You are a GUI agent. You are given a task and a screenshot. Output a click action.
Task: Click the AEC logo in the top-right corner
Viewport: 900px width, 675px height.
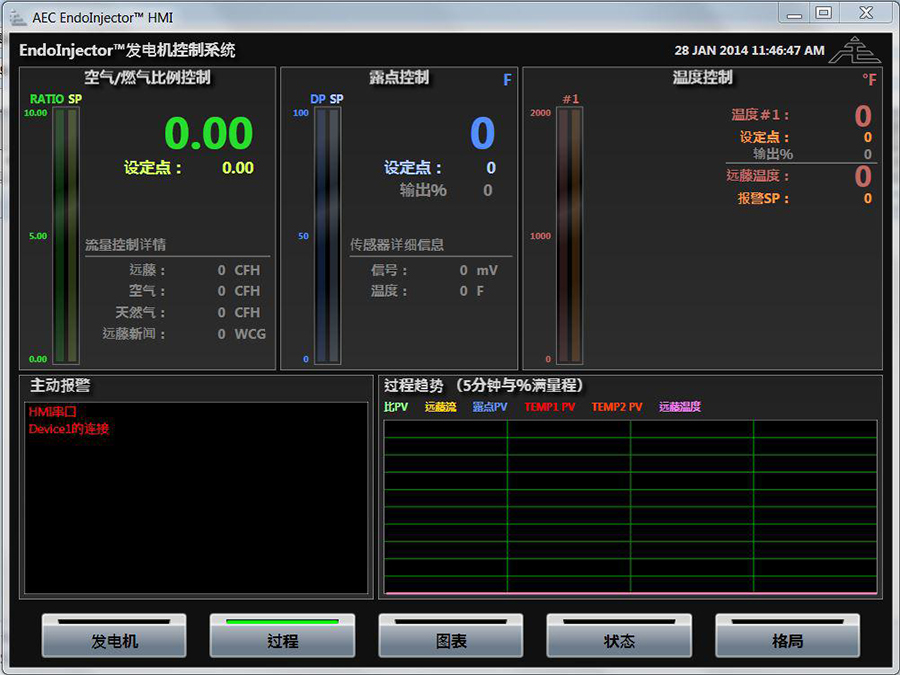click(x=856, y=49)
